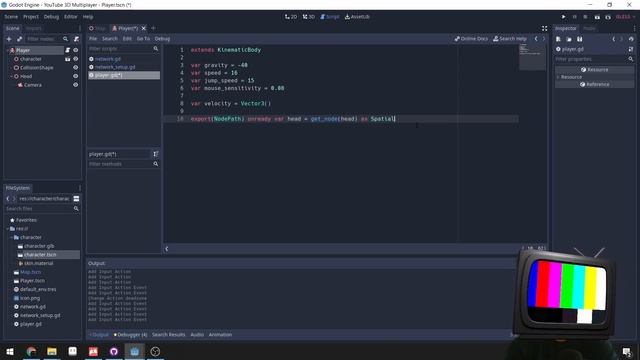Open the script attached to Player node

pyautogui.click(x=68, y=50)
